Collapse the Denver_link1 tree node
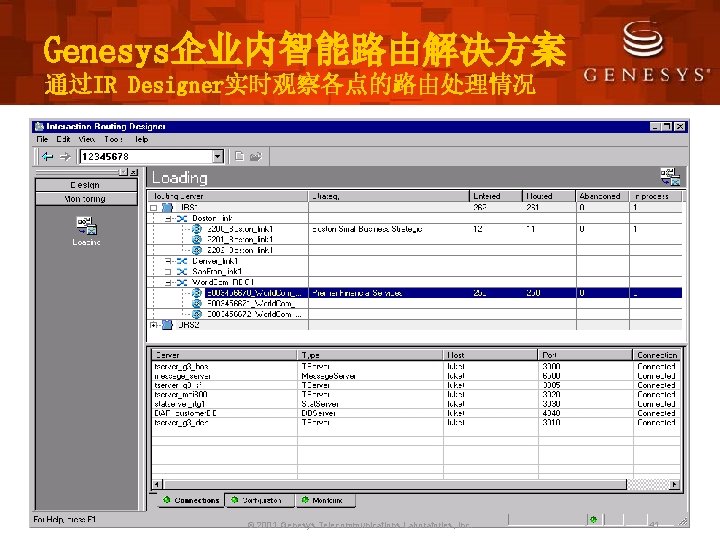720x540 pixels. (x=169, y=261)
